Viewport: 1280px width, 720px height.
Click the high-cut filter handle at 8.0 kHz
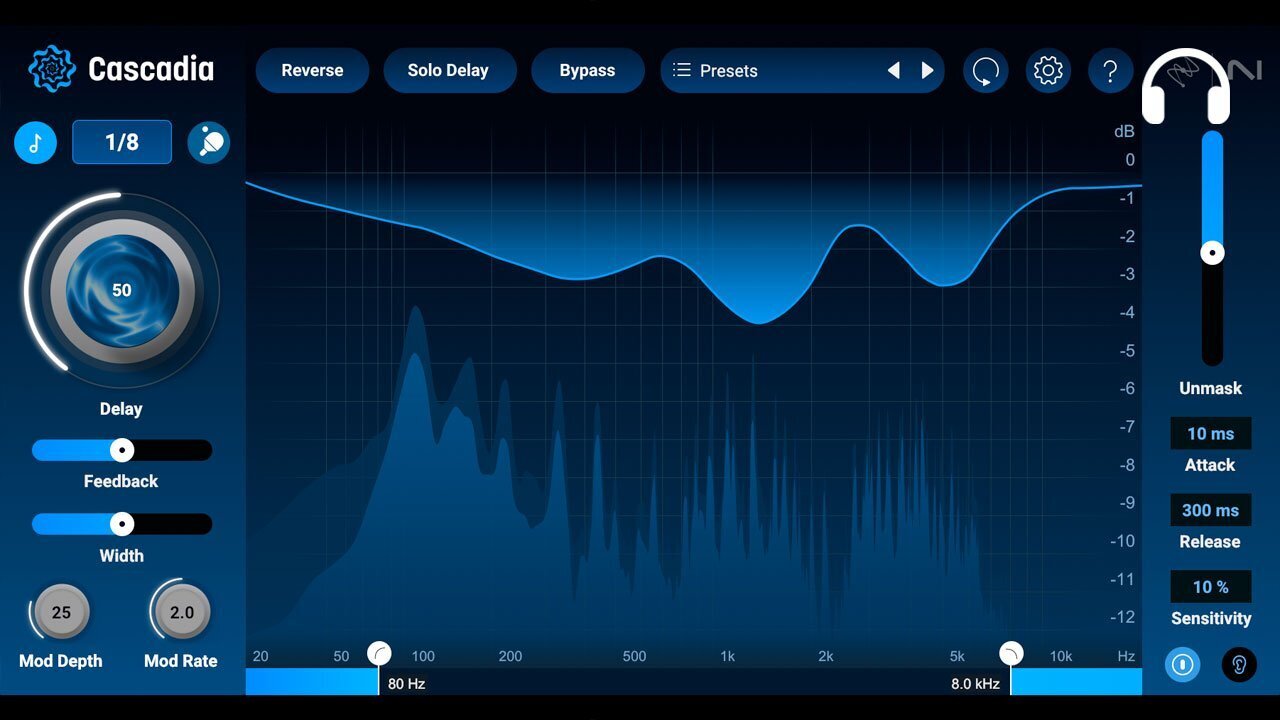click(1011, 654)
